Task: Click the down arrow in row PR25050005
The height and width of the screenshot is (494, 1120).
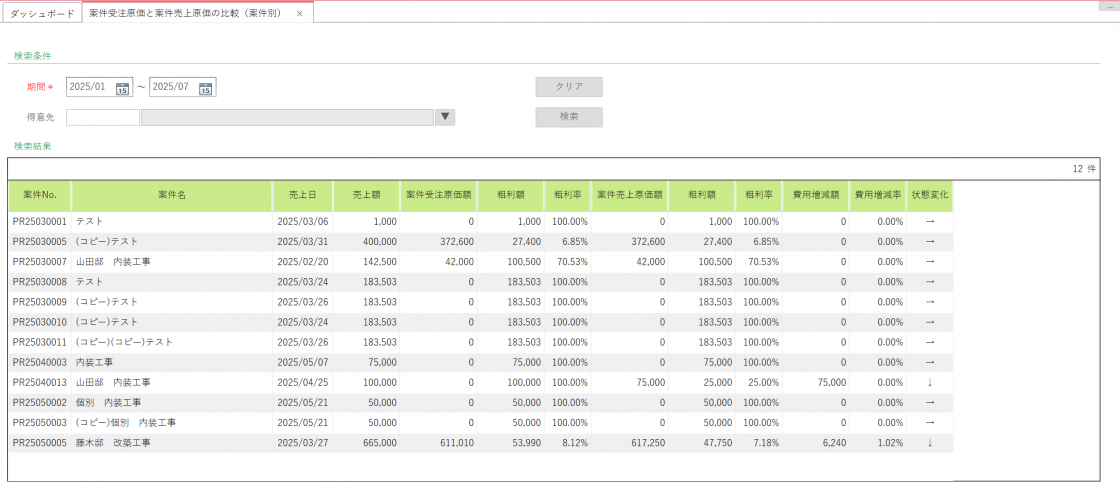Action: click(930, 442)
